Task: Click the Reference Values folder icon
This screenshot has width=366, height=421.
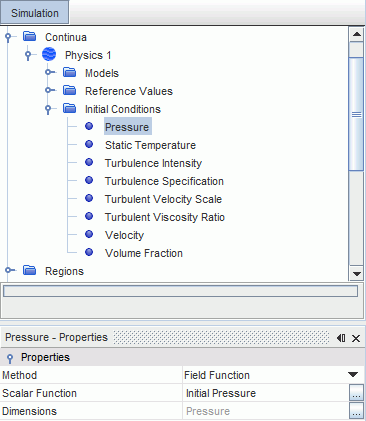Action: pyautogui.click(x=70, y=90)
